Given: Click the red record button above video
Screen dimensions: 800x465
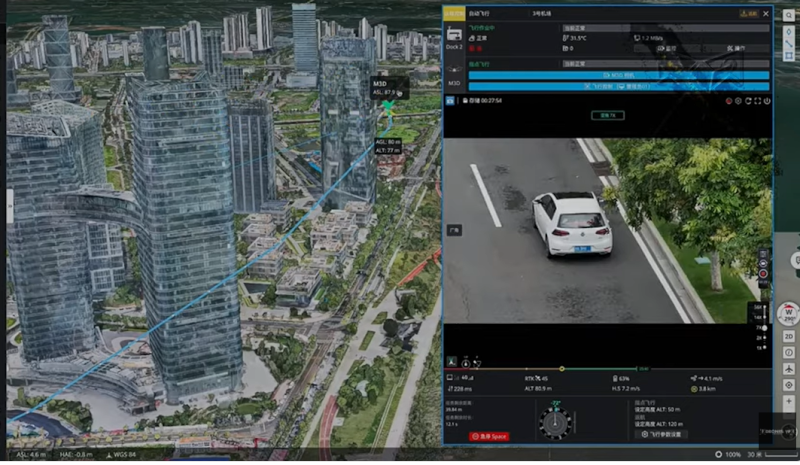Looking at the screenshot, I should (x=729, y=101).
